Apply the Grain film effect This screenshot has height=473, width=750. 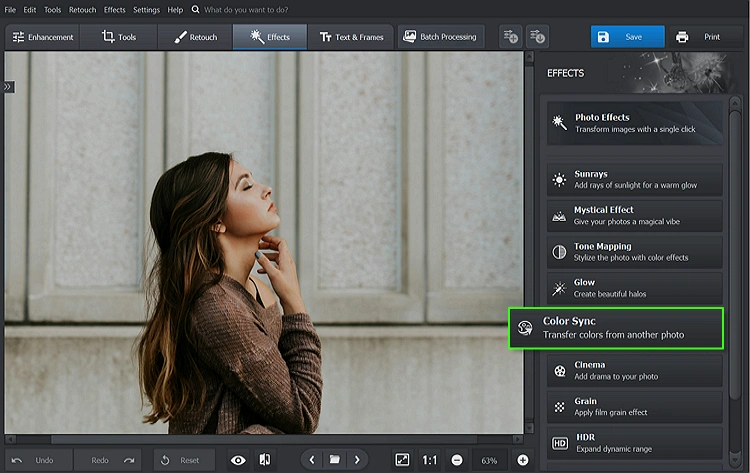[634, 407]
